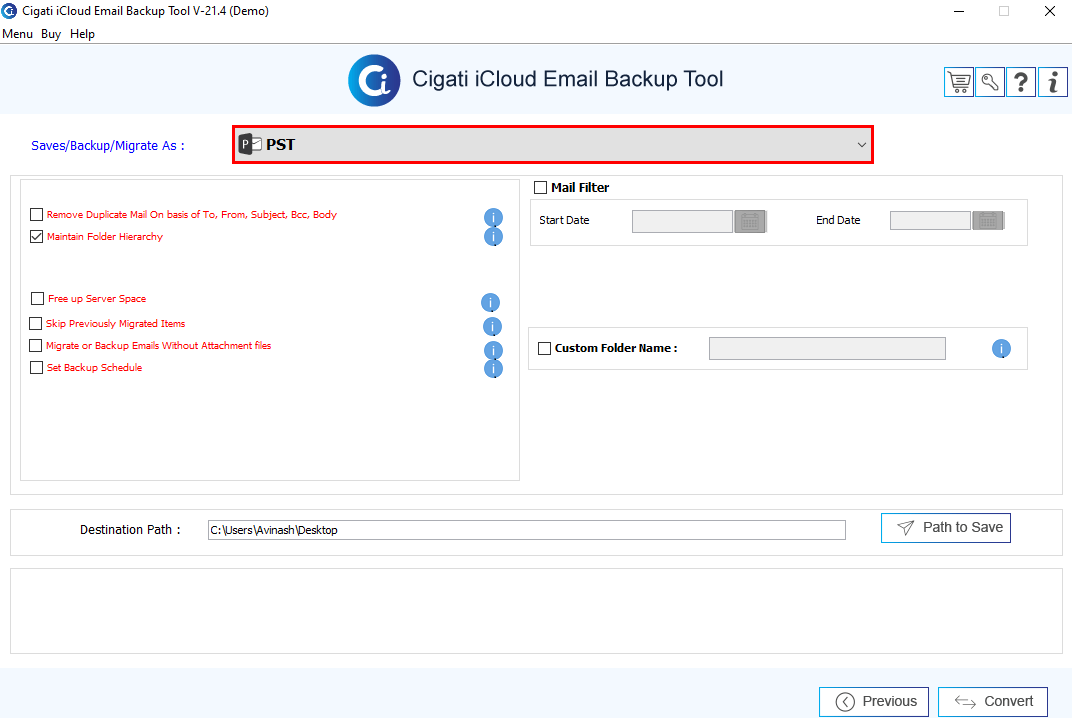This screenshot has width=1072, height=718.
Task: Close the Cigati application window
Action: [1049, 11]
